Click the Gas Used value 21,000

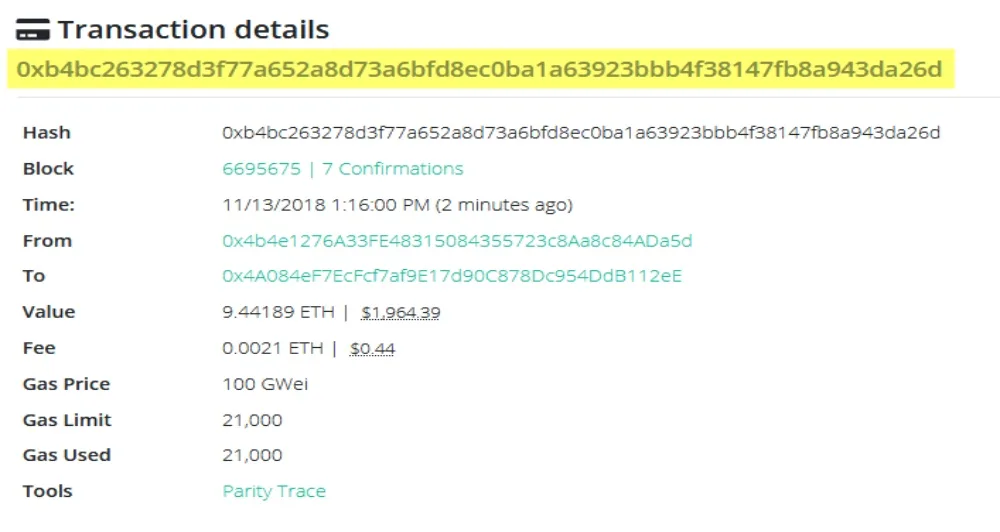coord(252,455)
